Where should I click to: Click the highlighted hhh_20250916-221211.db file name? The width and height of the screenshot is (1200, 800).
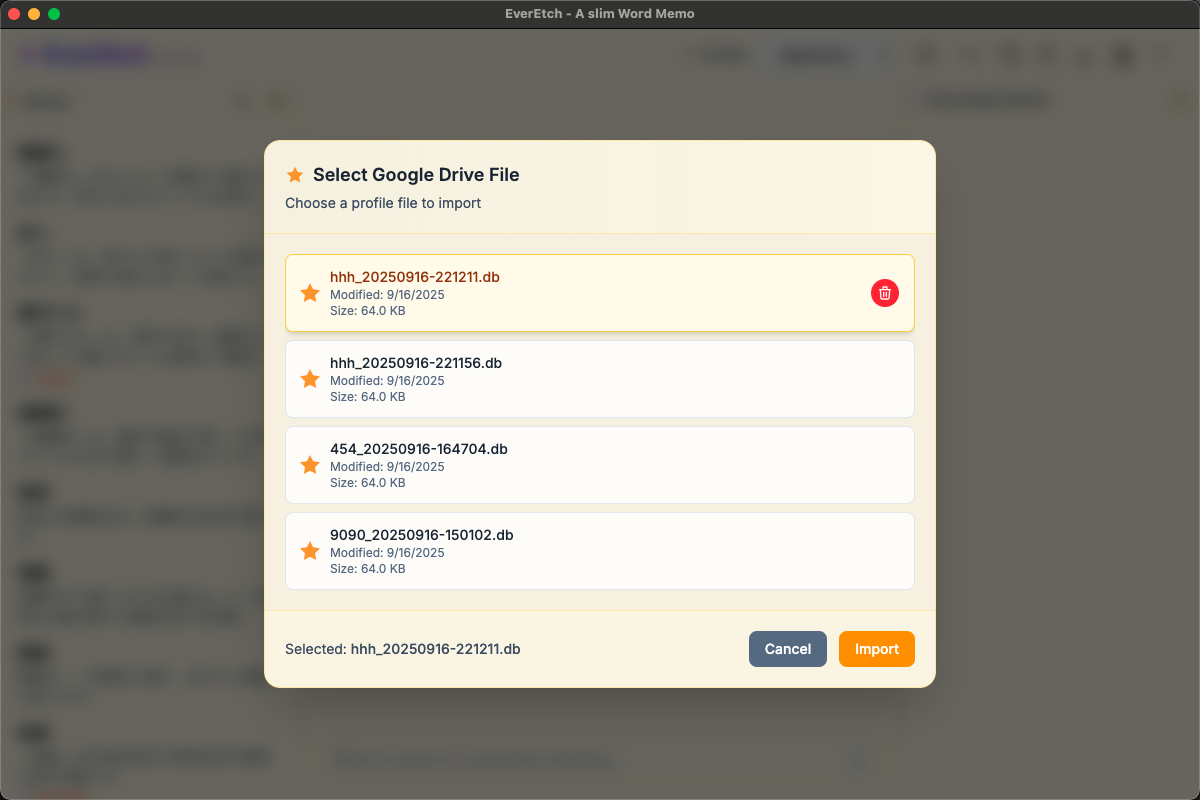(x=414, y=277)
